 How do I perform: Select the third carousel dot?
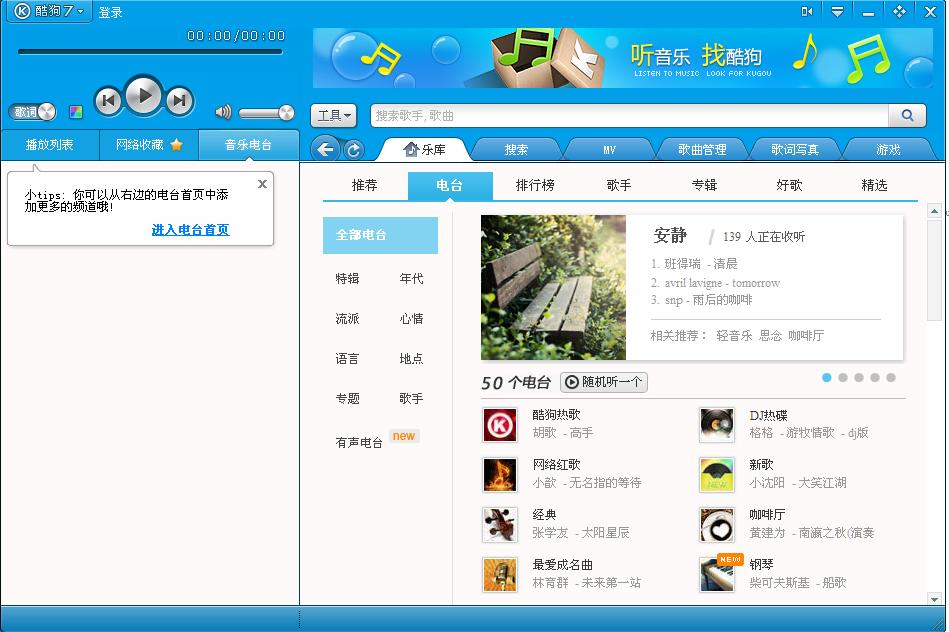click(x=859, y=378)
